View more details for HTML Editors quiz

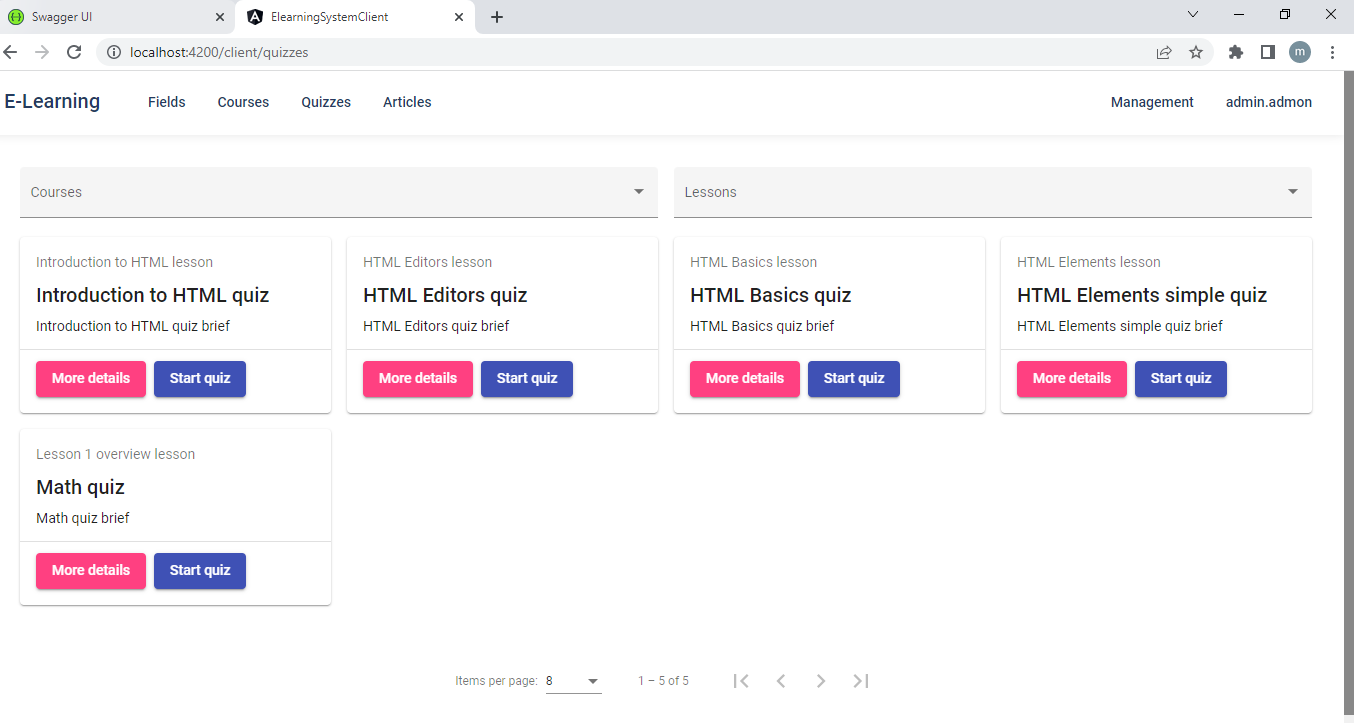click(x=417, y=379)
